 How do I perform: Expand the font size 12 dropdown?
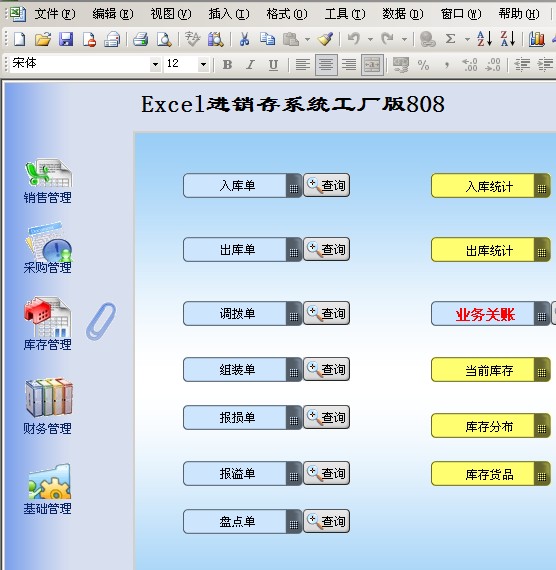[x=203, y=65]
